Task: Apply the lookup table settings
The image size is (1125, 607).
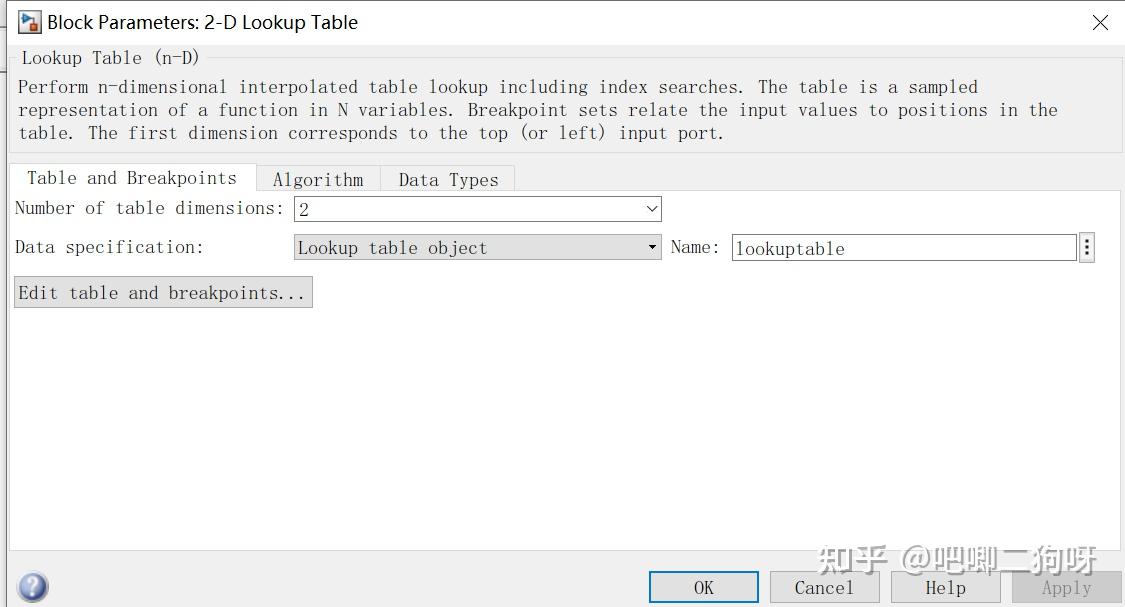Action: point(1066,587)
